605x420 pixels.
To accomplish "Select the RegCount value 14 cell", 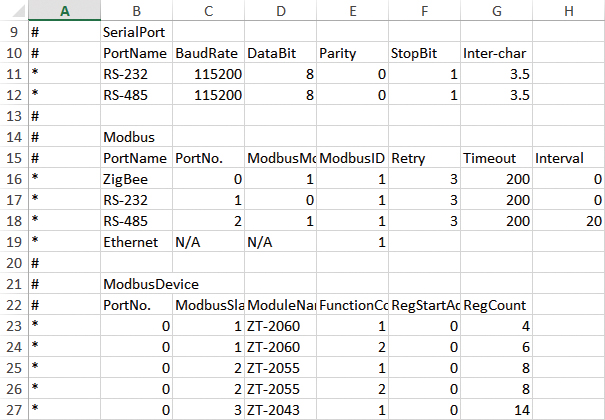I will pos(496,410).
